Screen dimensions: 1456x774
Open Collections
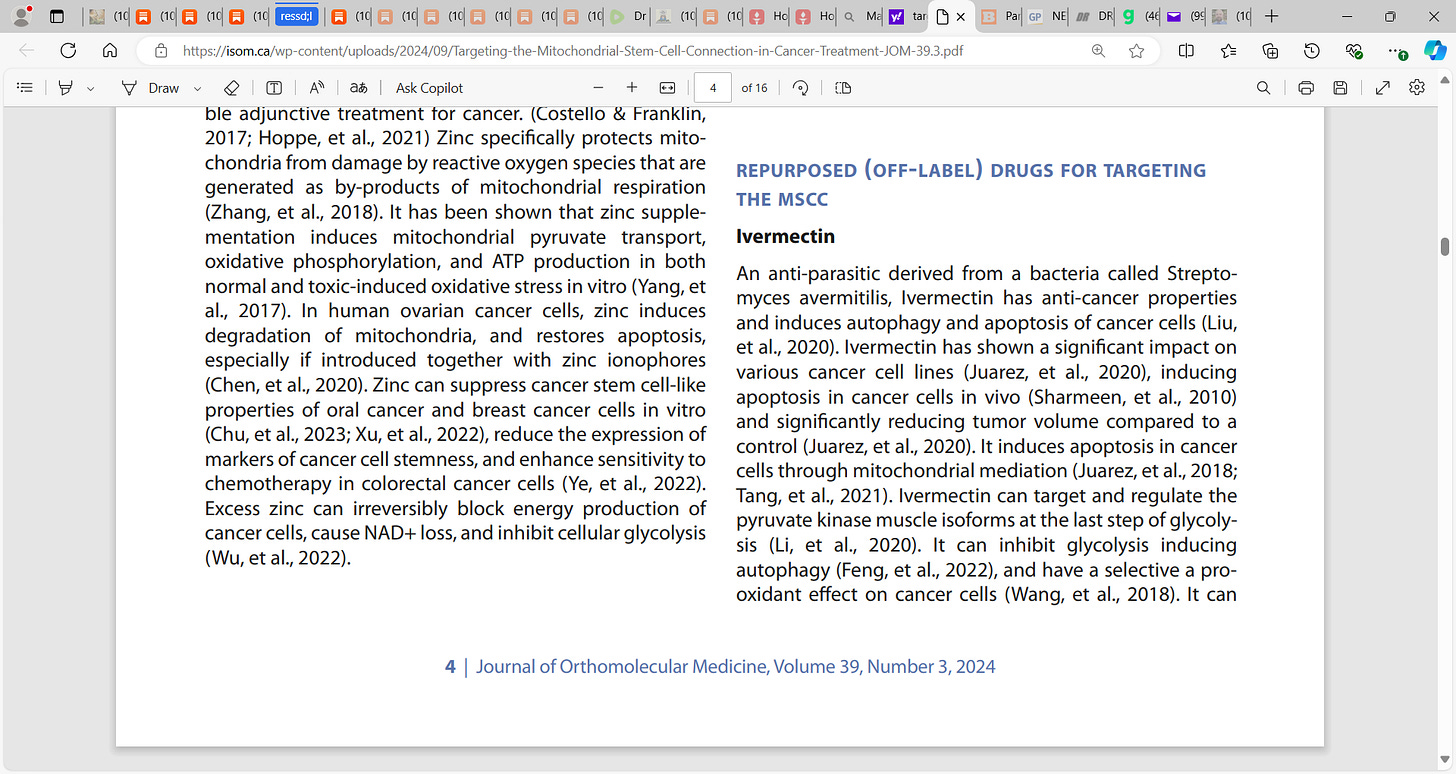[1270, 51]
